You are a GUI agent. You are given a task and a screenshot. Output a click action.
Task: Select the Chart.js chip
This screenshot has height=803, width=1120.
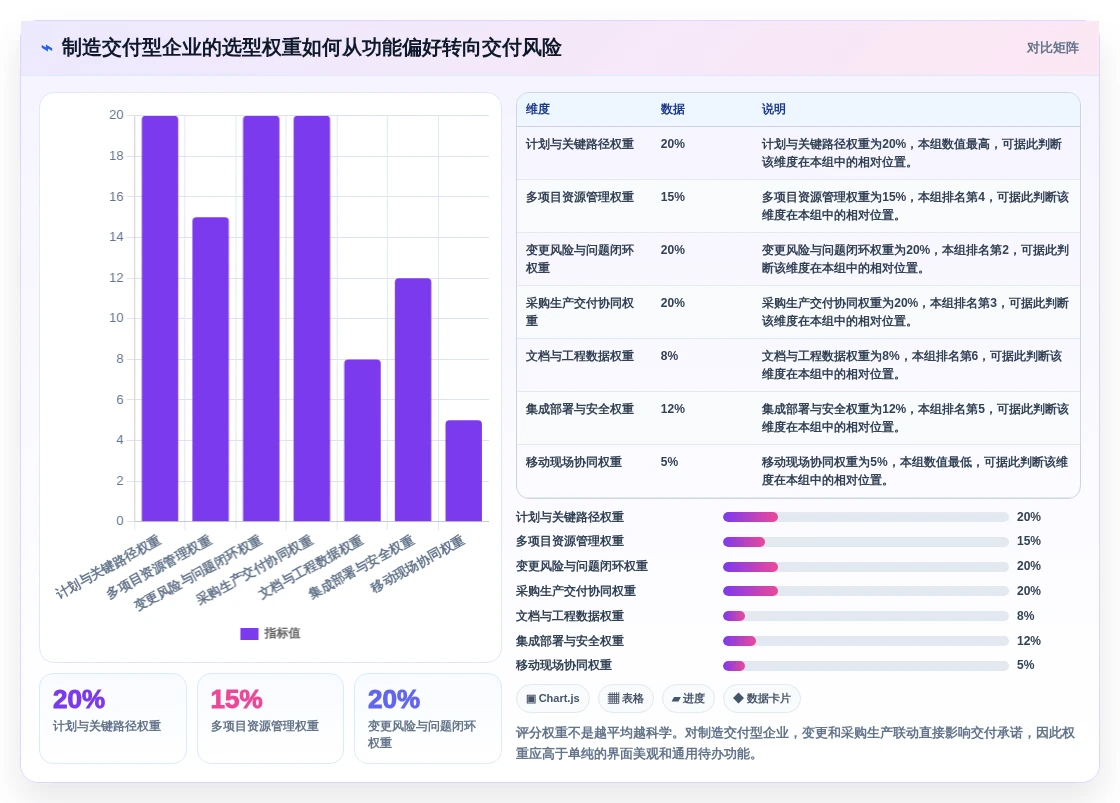[553, 698]
